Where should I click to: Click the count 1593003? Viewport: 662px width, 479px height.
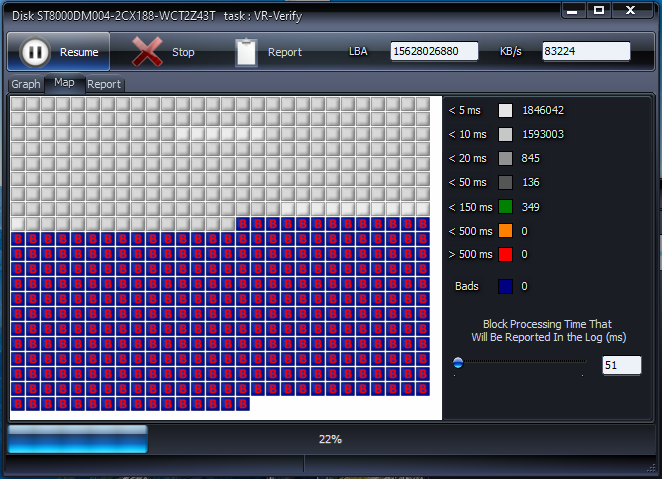[x=543, y=134]
